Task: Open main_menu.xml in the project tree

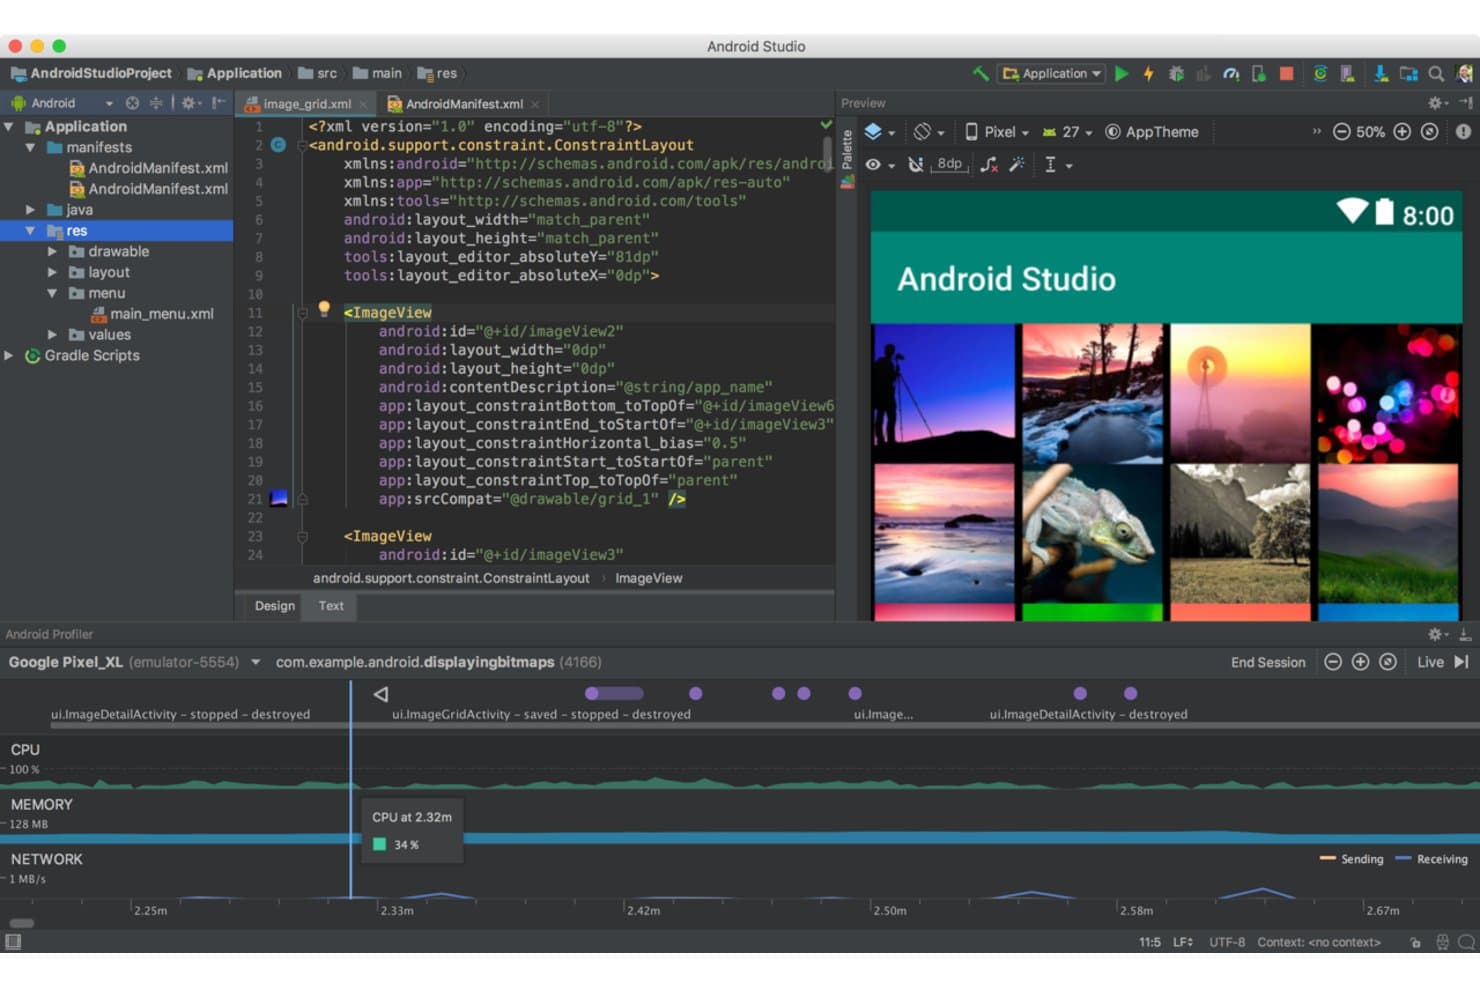Action: (x=151, y=314)
